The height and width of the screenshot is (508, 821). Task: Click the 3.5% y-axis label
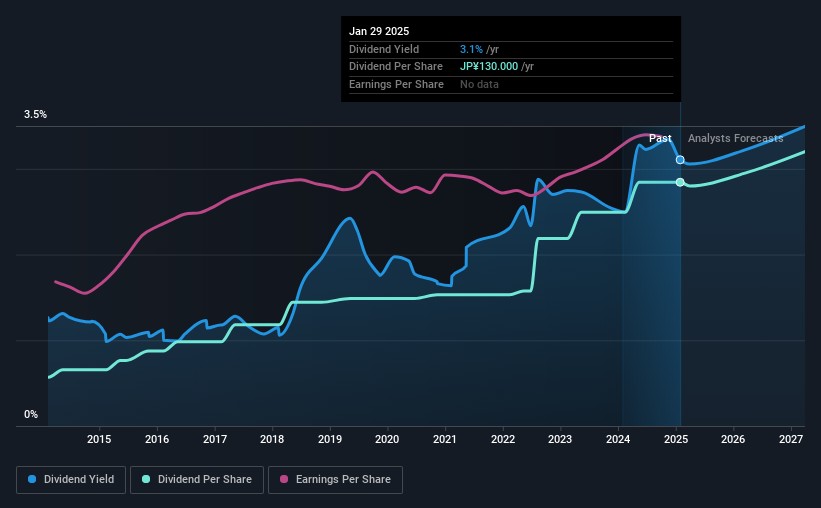[35, 114]
